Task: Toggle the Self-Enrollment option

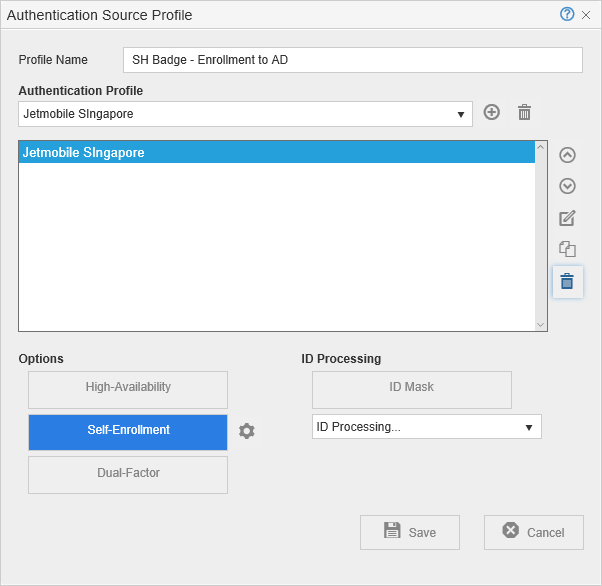Action: coord(128,432)
